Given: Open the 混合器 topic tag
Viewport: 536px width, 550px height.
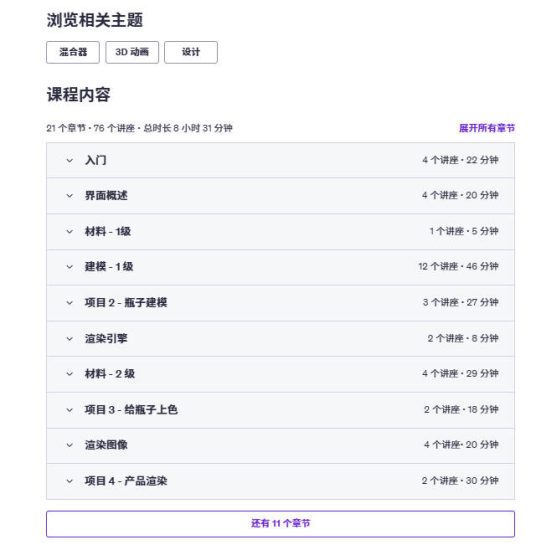Looking at the screenshot, I should click(x=73, y=52).
